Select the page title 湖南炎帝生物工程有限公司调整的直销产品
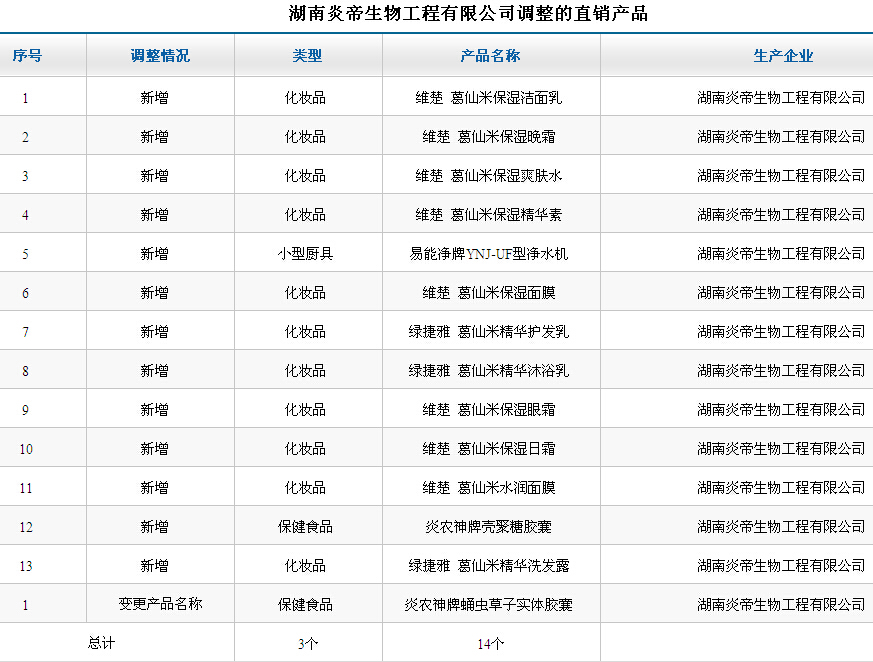The image size is (873, 662). tap(468, 13)
